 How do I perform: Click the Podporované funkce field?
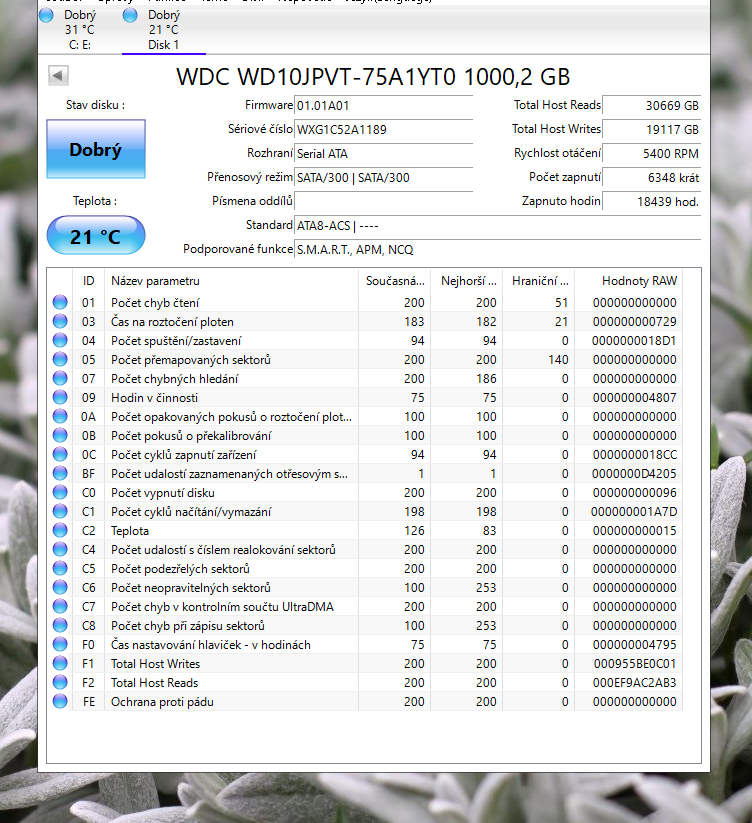[497, 250]
